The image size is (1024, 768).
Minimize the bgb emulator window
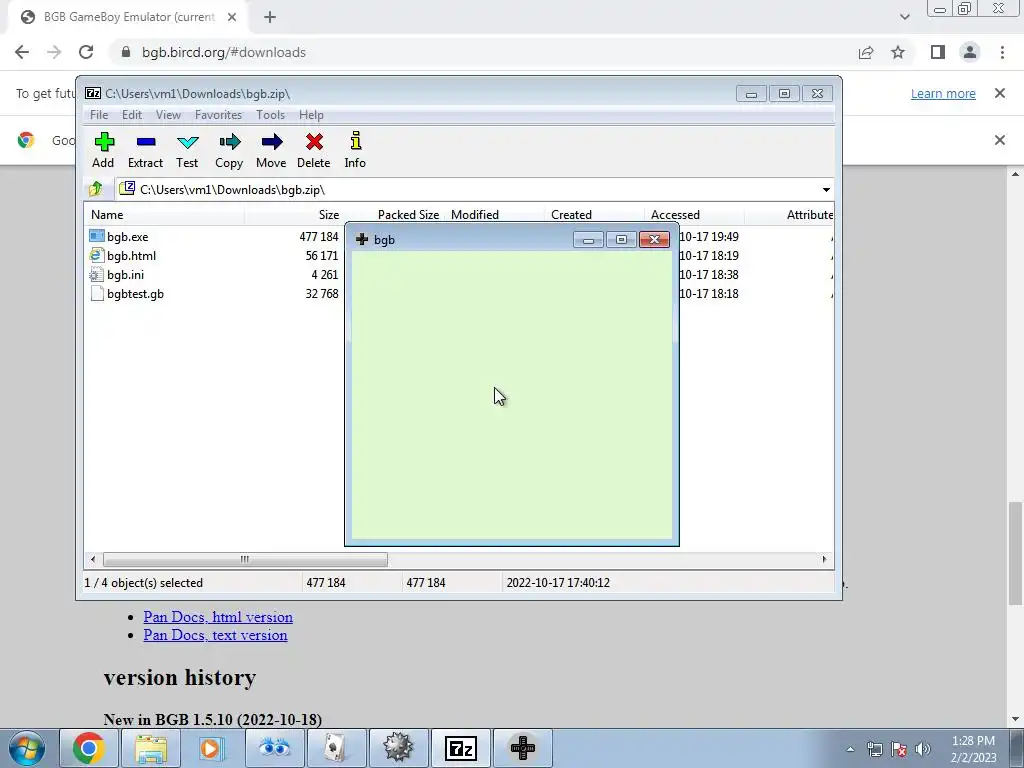[x=588, y=240]
